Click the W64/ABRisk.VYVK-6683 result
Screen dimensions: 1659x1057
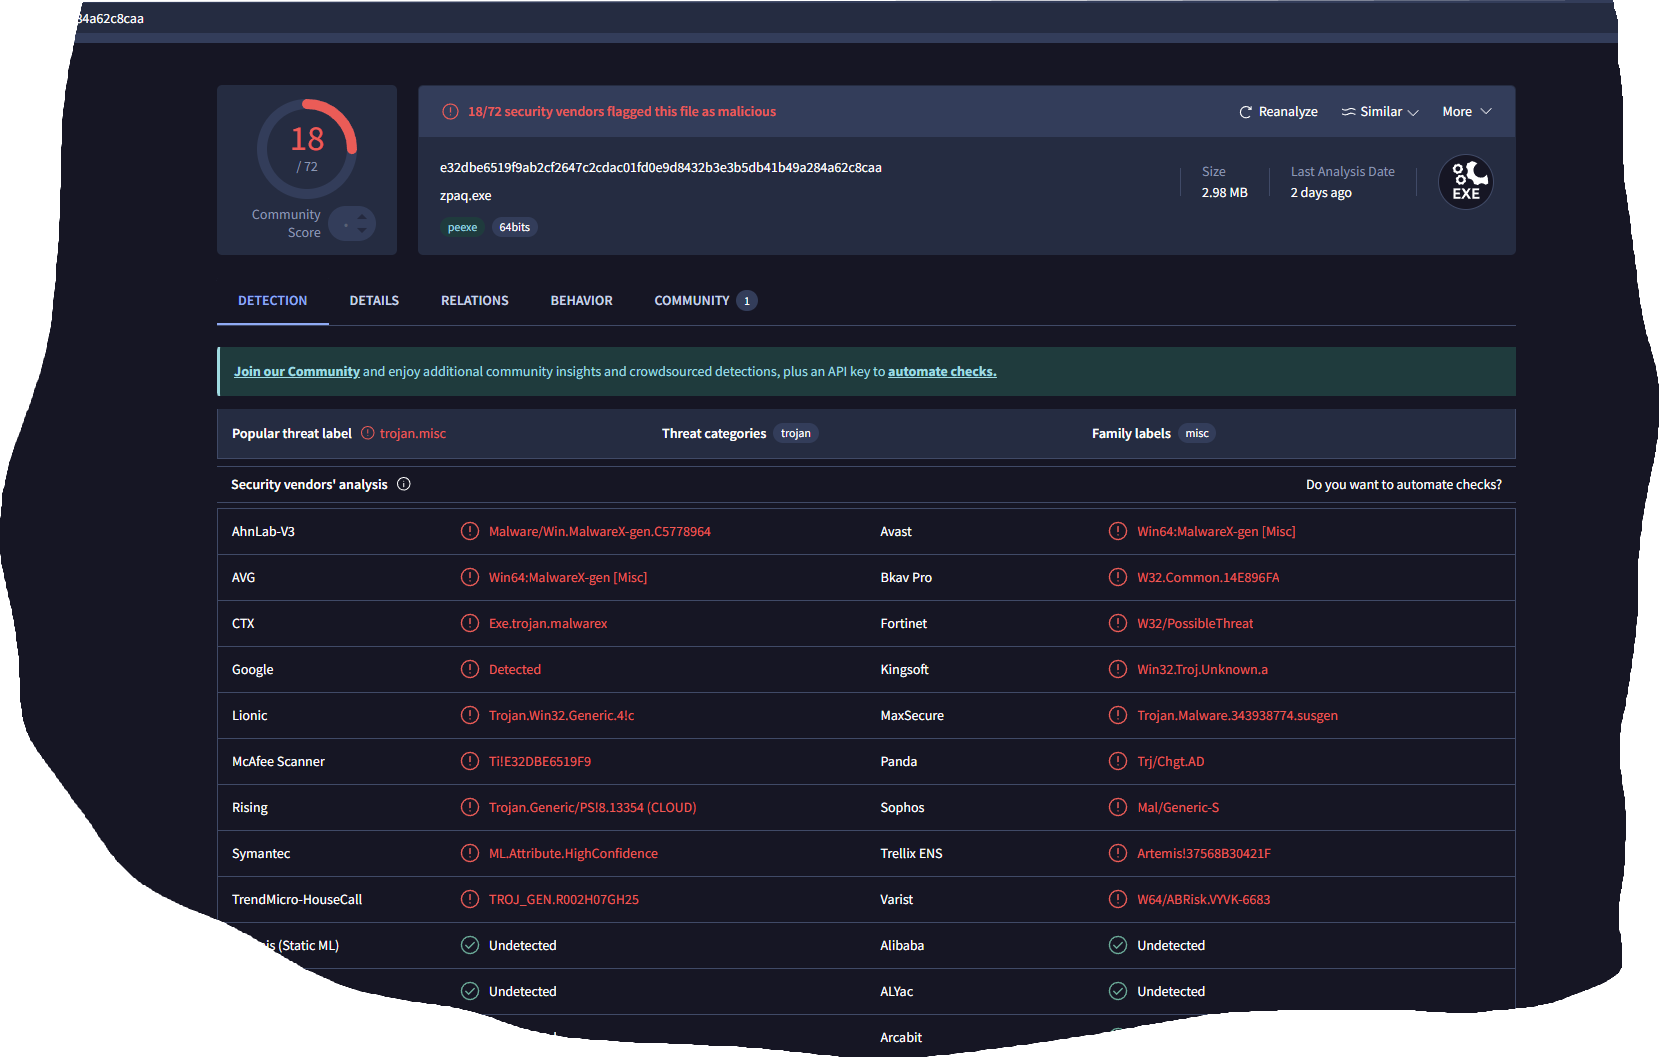tap(1204, 899)
